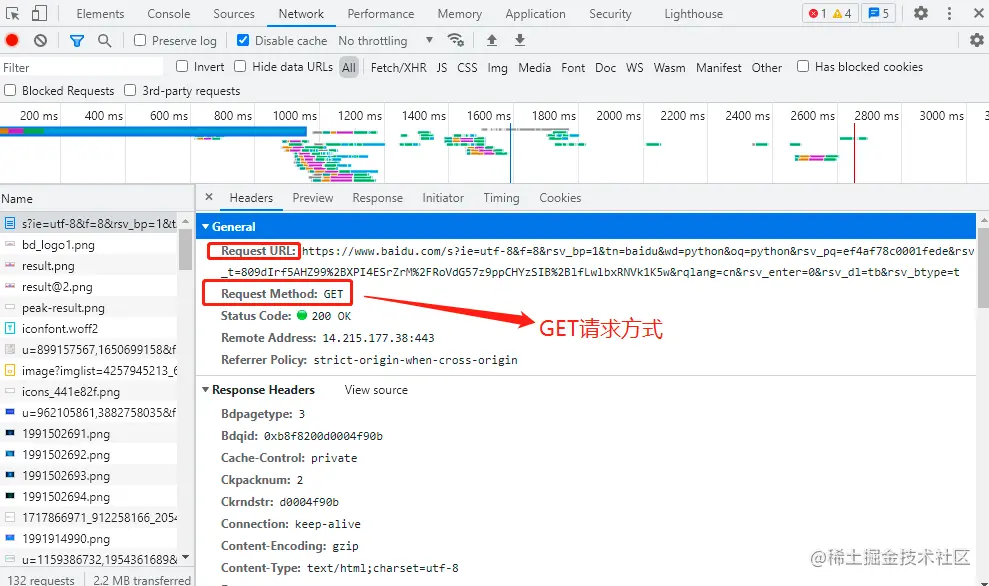Open the request Timing tab
Viewport: 989px width, 586px height.
[x=501, y=197]
